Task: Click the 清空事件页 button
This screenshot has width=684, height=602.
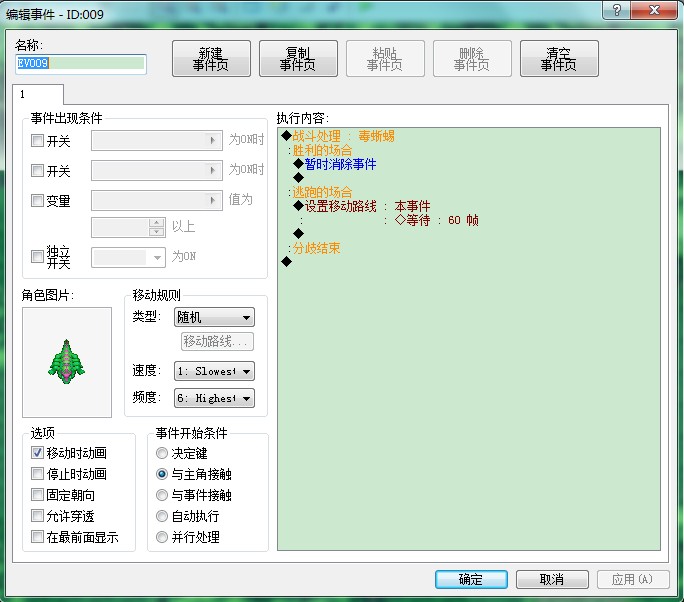Action: click(559, 59)
